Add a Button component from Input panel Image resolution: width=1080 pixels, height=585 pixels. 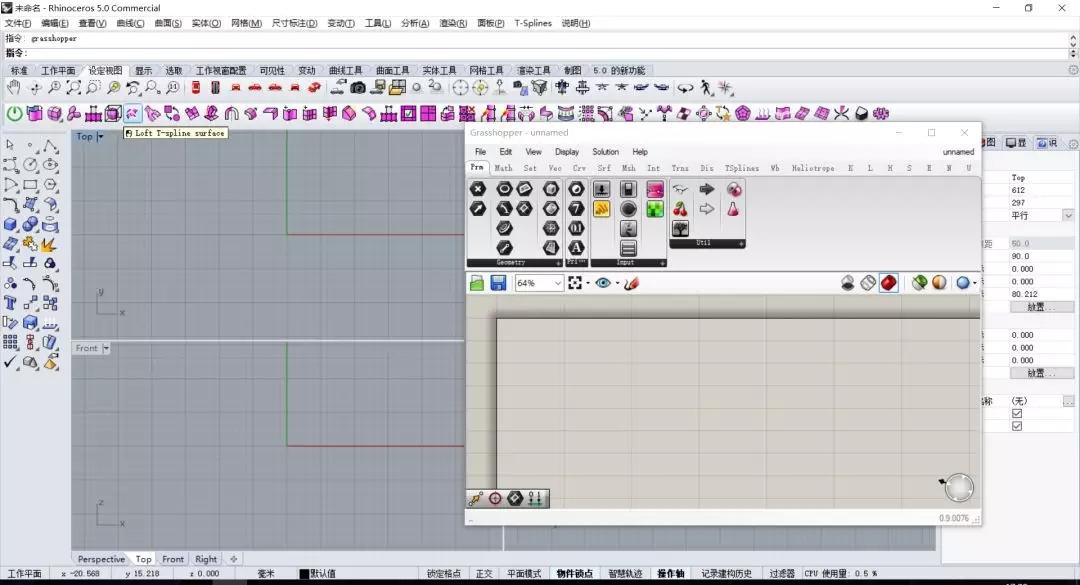point(628,209)
